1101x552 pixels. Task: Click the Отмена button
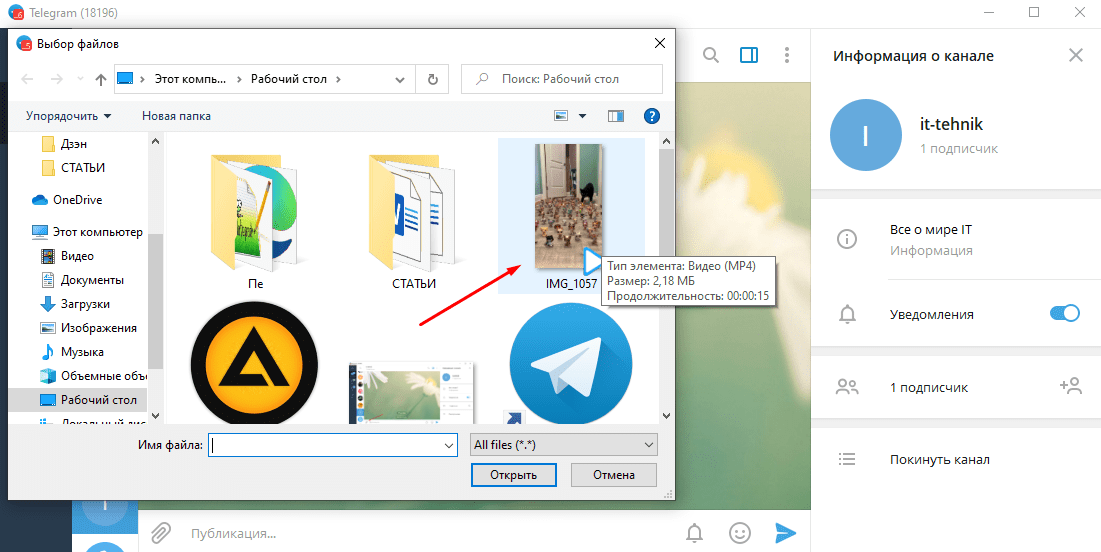pyautogui.click(x=614, y=475)
